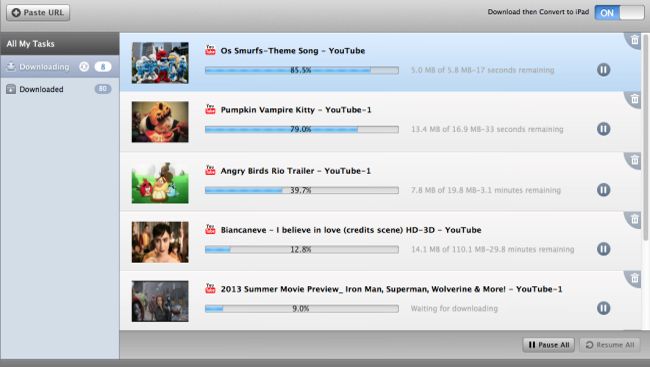Click the 12.8% progress bar

click(x=302, y=250)
